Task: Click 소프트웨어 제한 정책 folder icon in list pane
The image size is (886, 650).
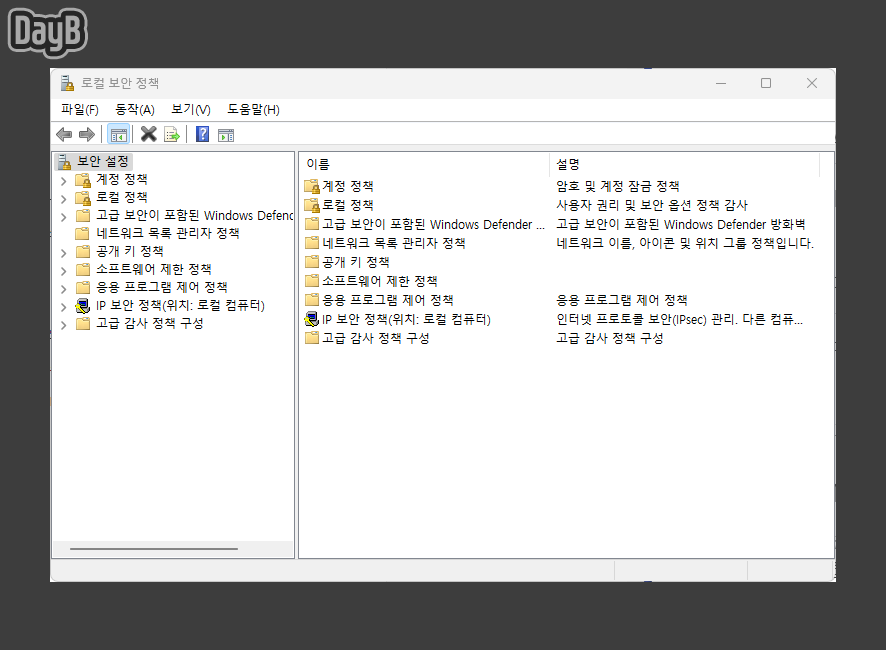Action: (312, 281)
